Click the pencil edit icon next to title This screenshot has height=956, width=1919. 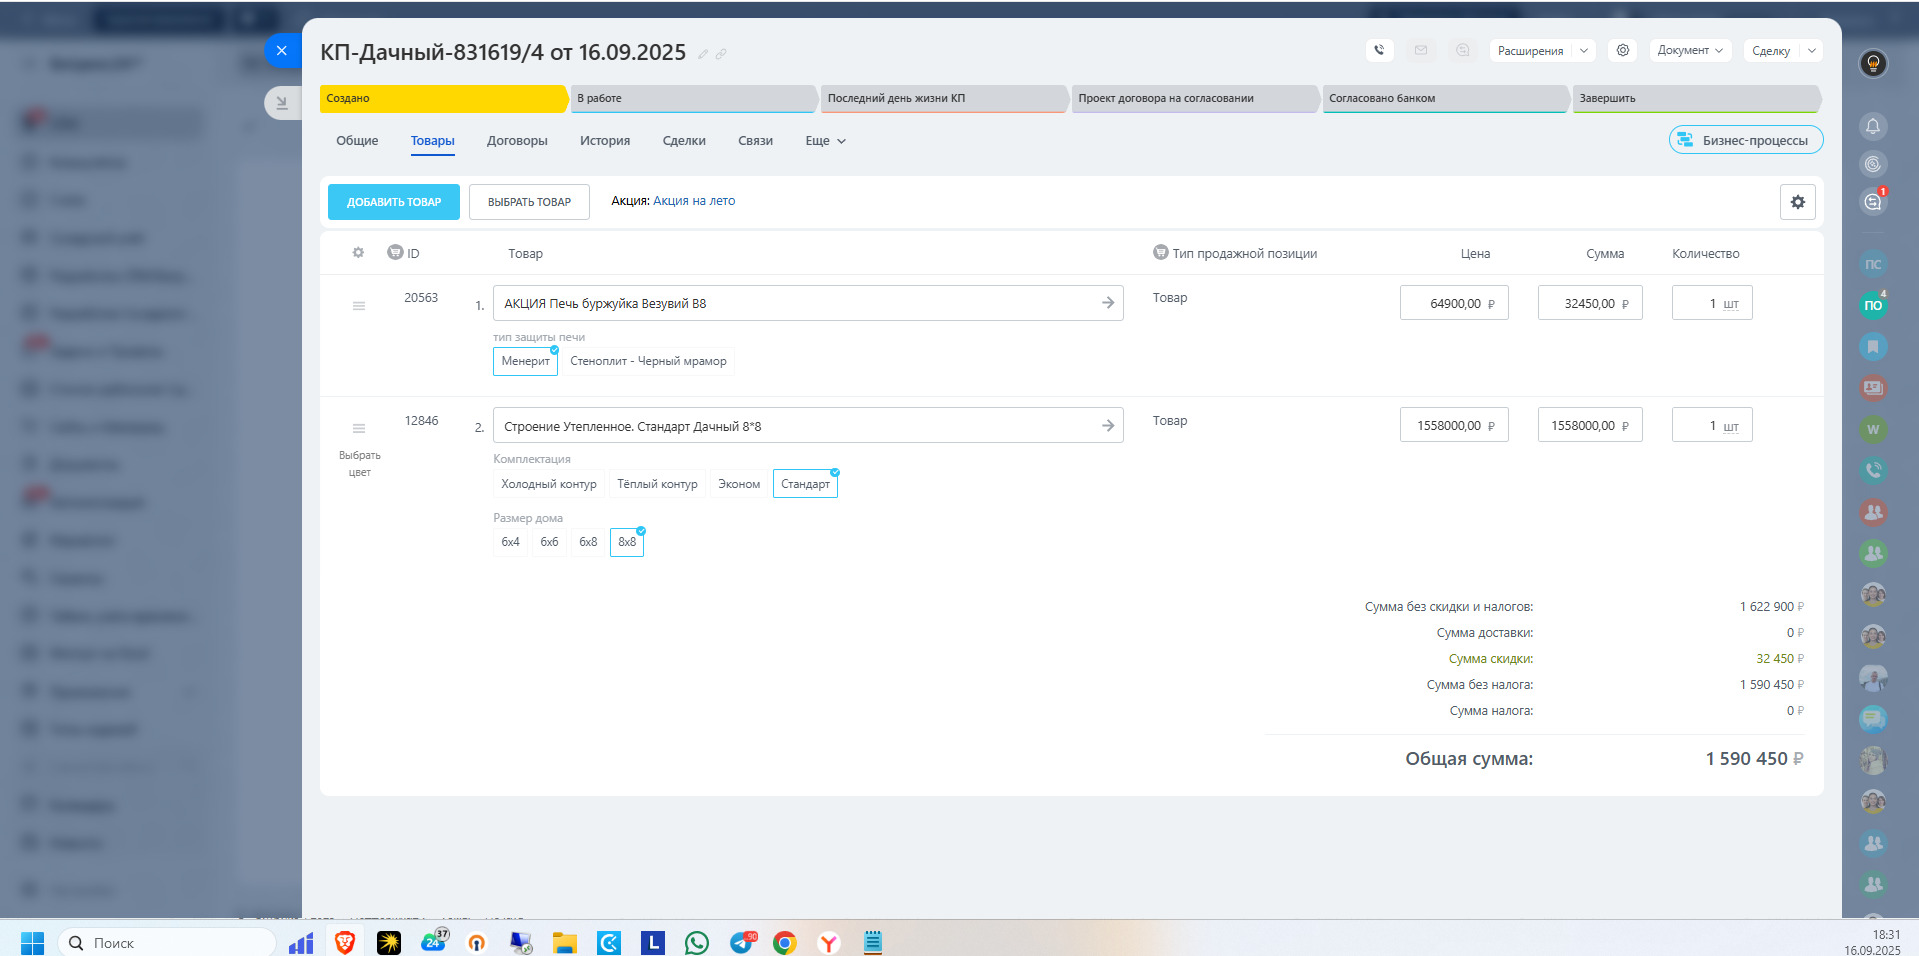point(703,54)
